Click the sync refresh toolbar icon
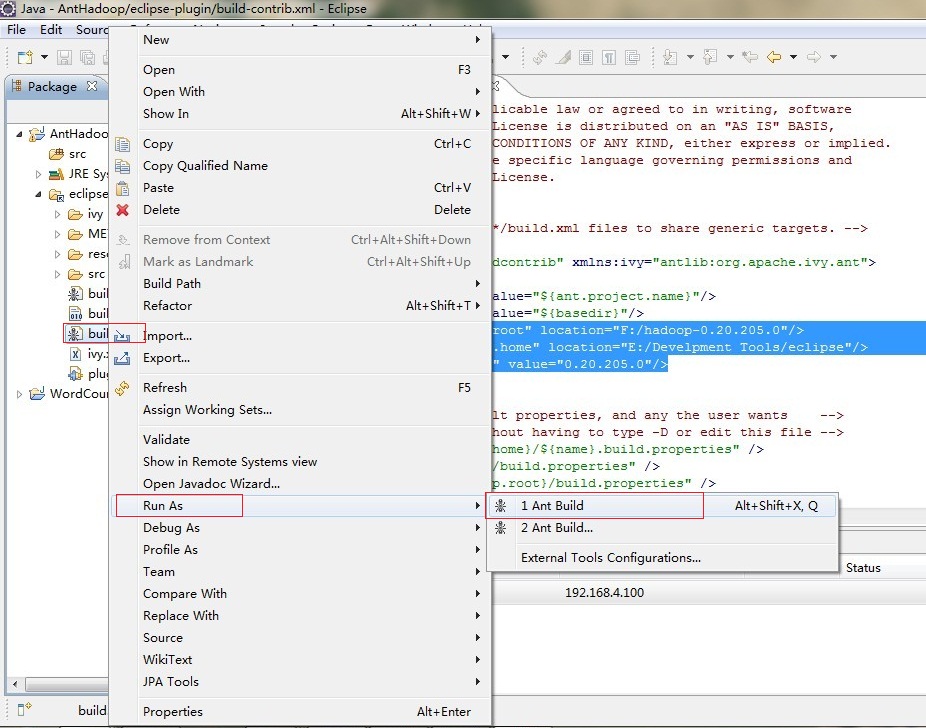Image resolution: width=926 pixels, height=728 pixels. (x=539, y=57)
